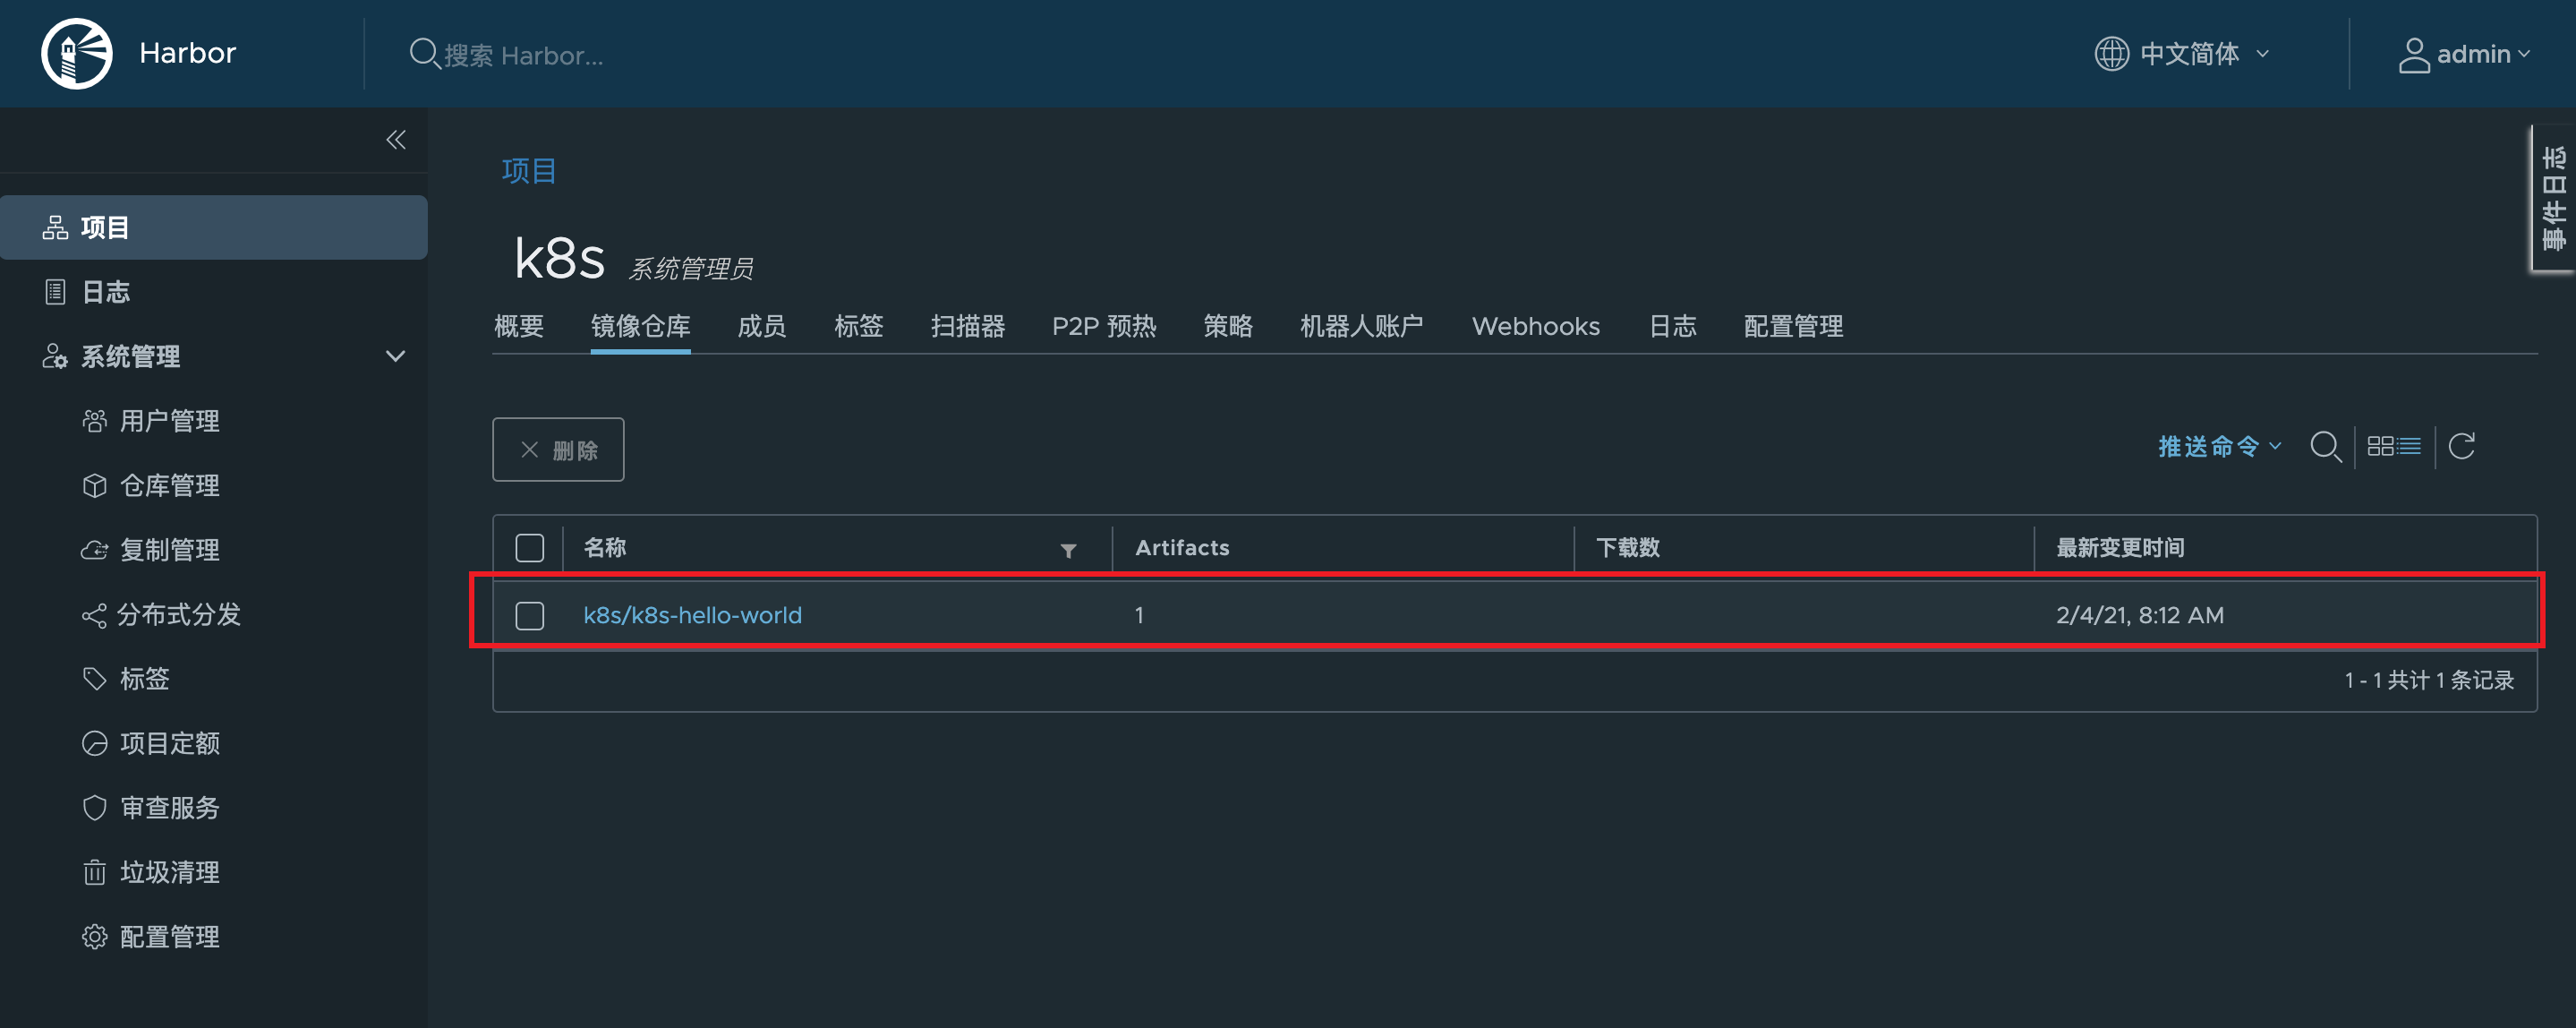This screenshot has height=1028, width=2576.
Task: Click the Harbor lighthouse logo
Action: [77, 54]
